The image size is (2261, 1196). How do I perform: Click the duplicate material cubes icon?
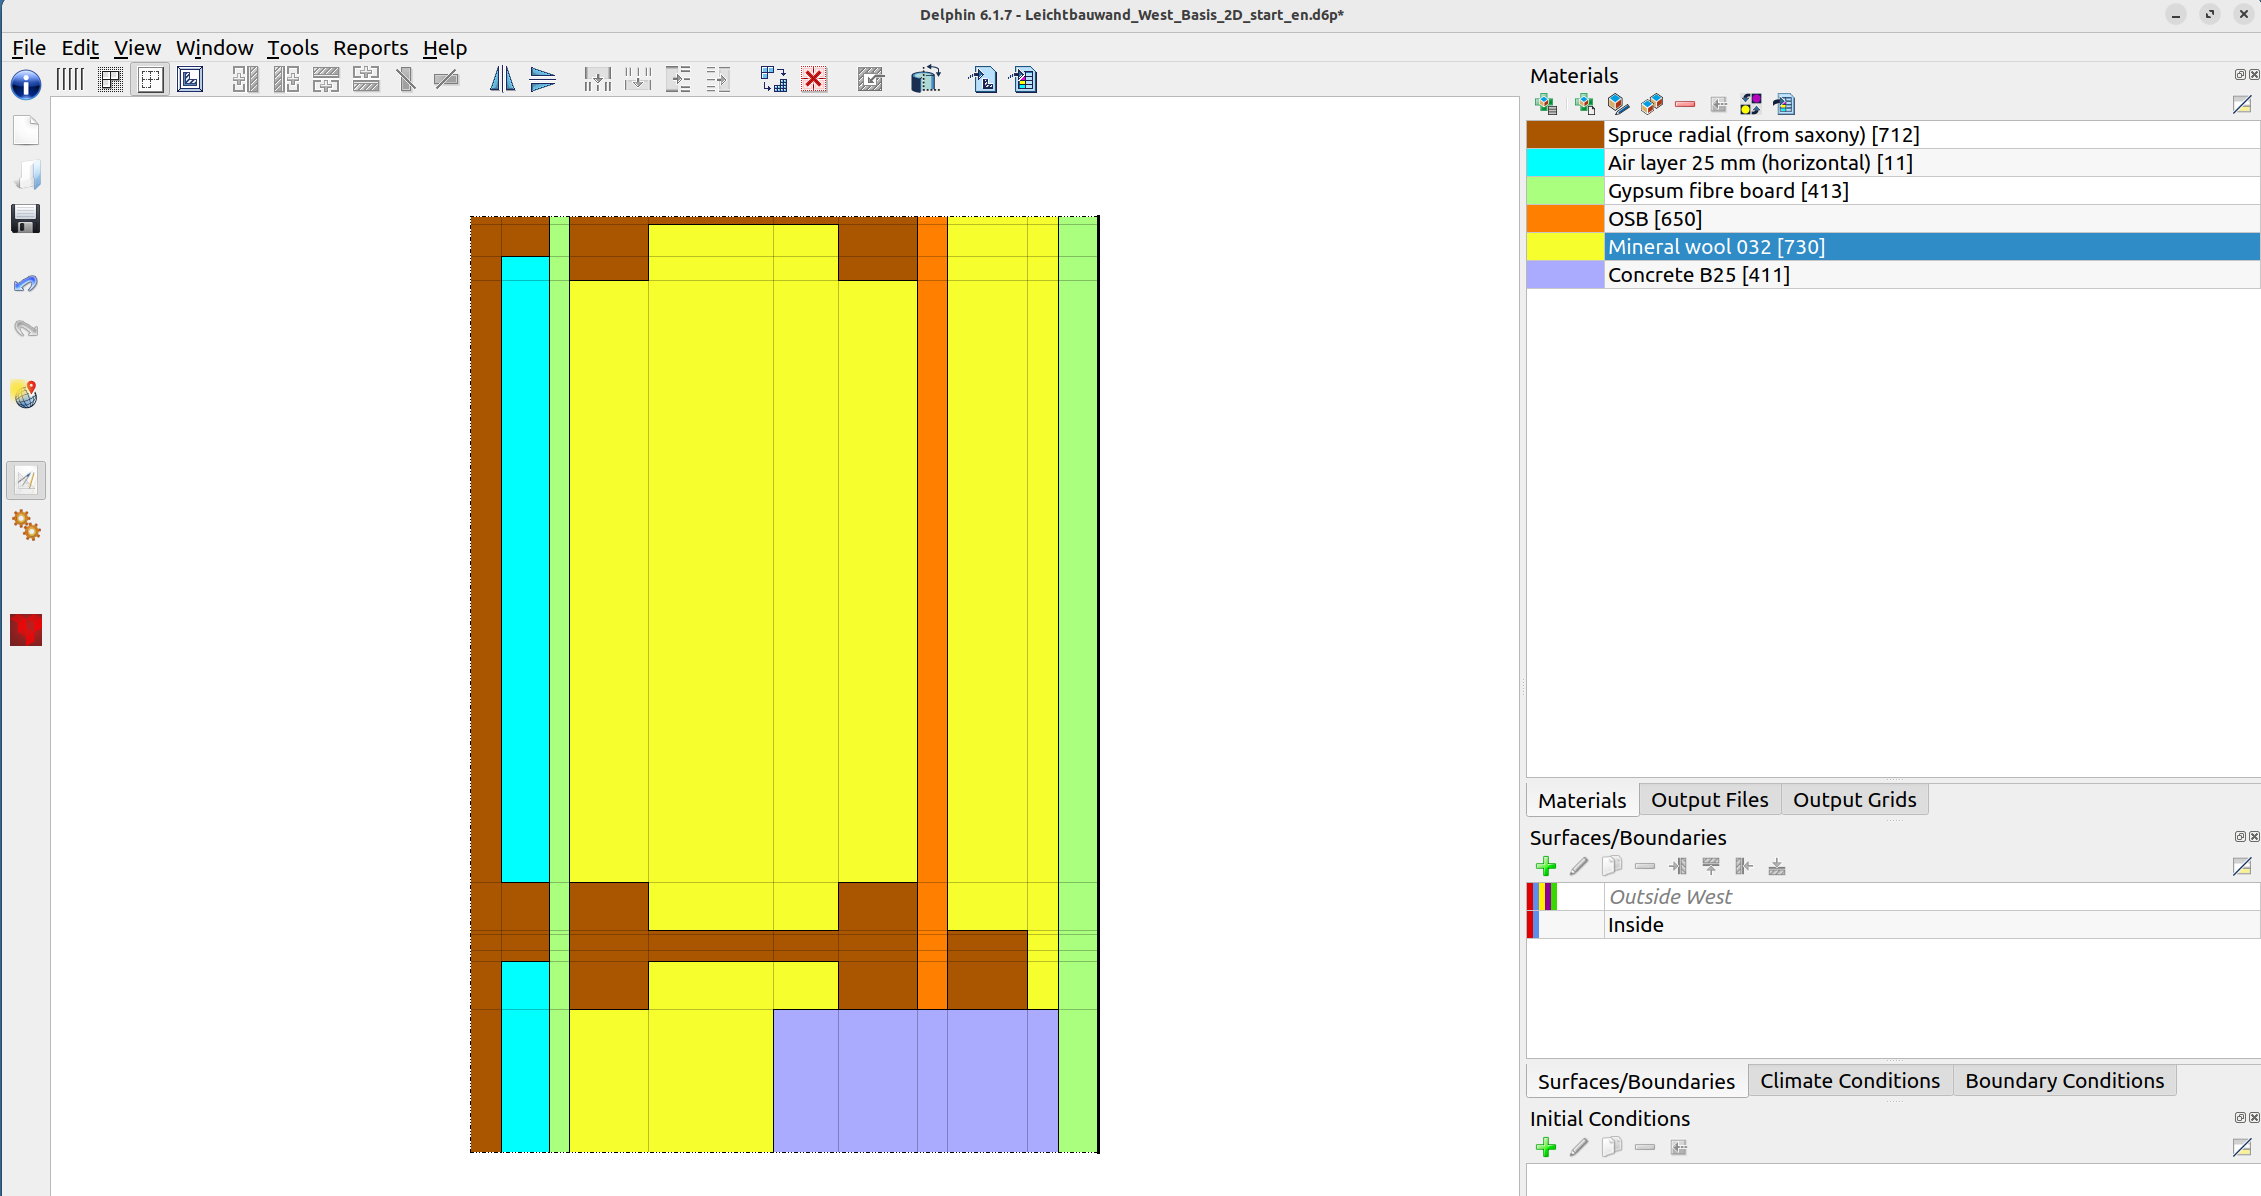pyautogui.click(x=1652, y=104)
